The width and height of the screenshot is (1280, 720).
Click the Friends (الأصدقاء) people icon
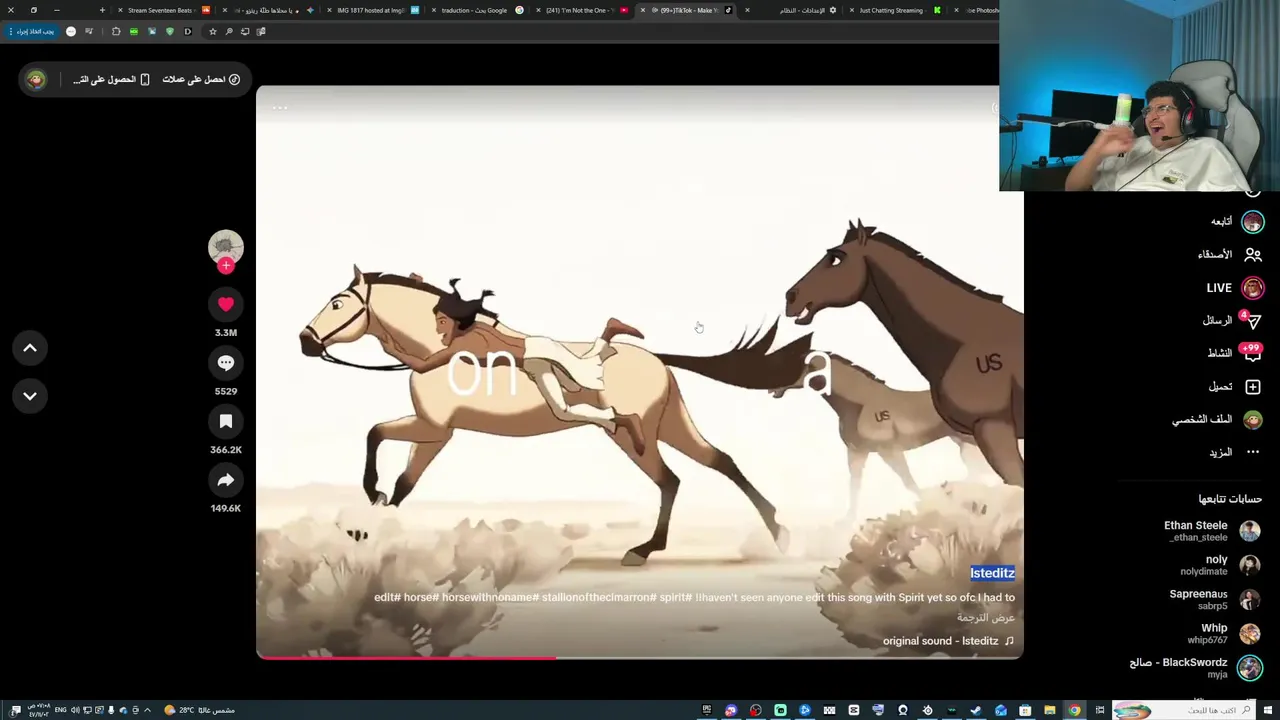pos(1253,255)
